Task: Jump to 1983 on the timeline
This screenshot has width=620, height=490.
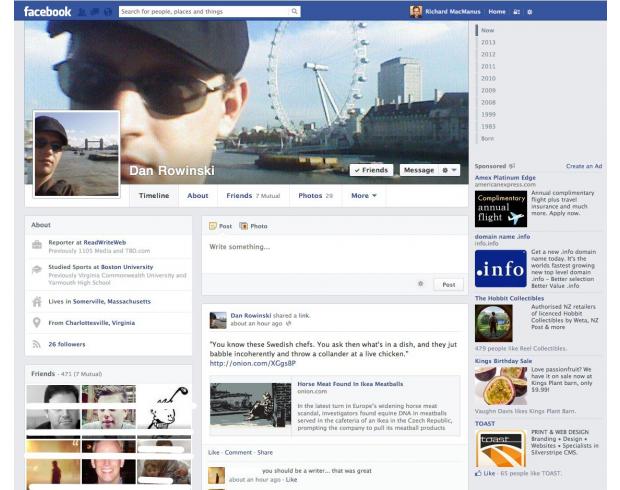Action: [x=488, y=127]
